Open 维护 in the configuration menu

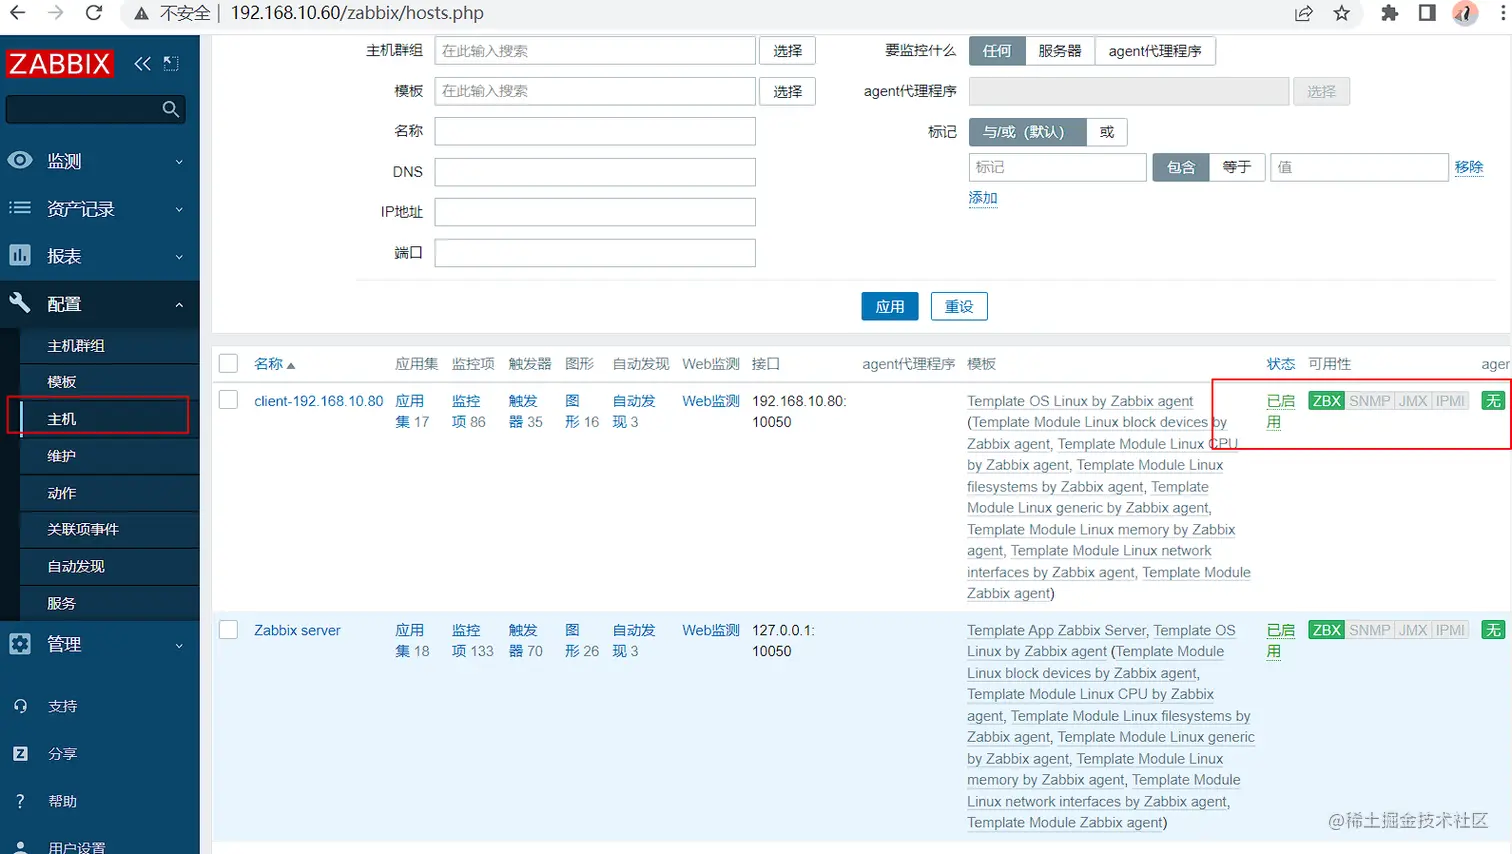coord(110,456)
